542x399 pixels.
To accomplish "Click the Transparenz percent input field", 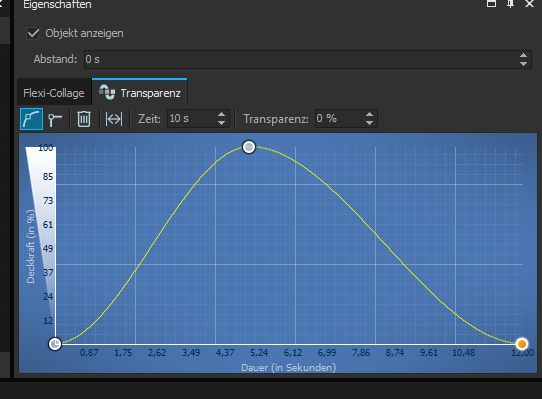I will (339, 119).
